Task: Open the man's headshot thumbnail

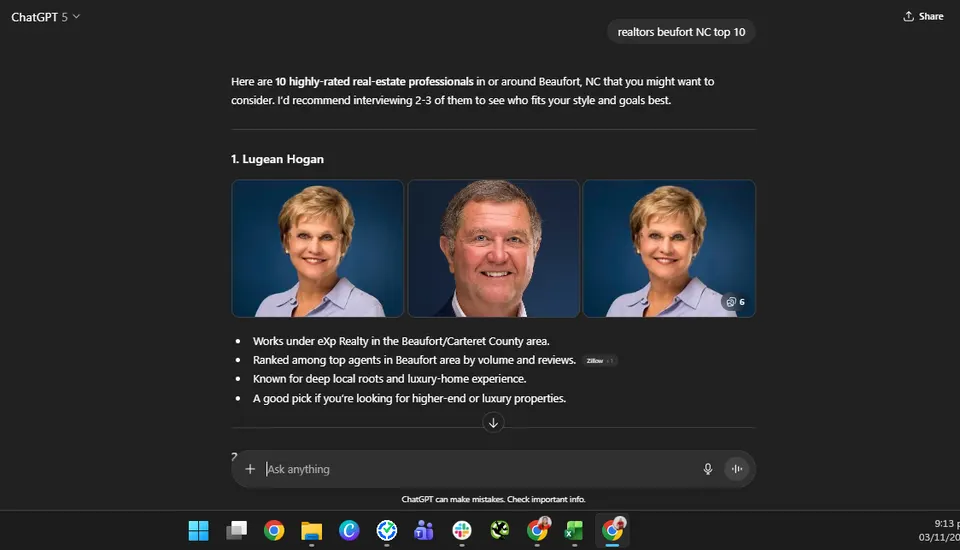Action: [x=493, y=248]
